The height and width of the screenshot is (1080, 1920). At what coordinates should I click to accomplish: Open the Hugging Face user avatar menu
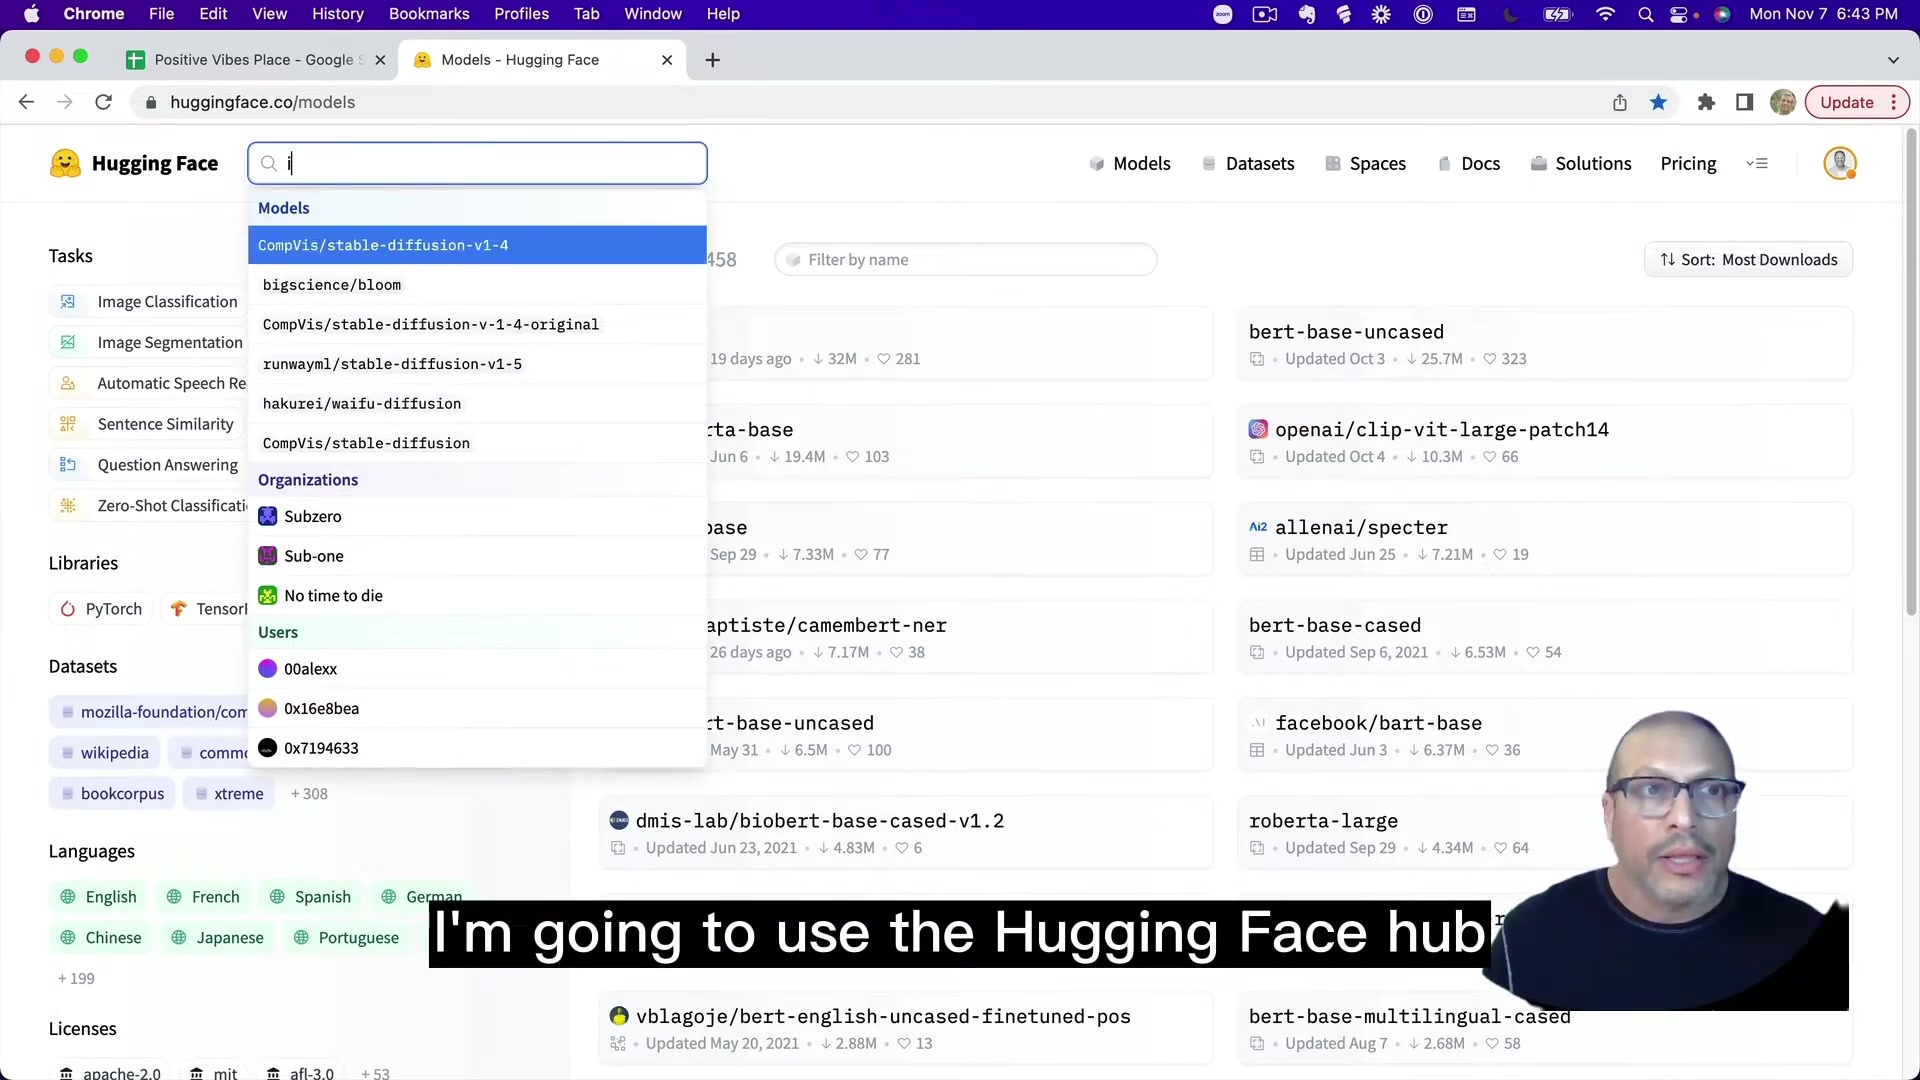[x=1840, y=164]
